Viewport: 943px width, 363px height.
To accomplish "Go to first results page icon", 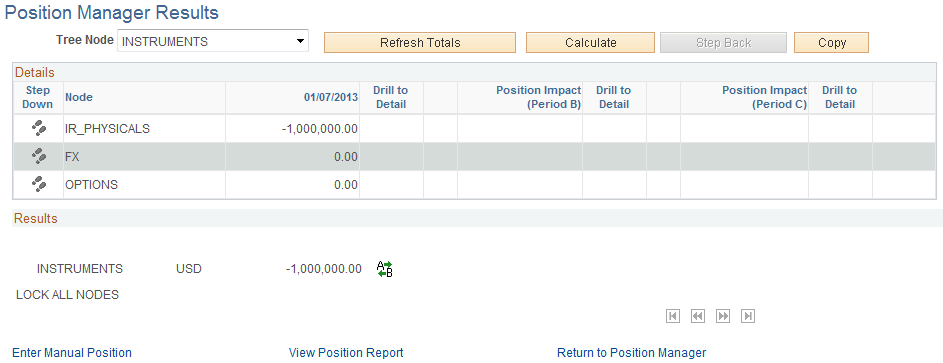I will (673, 316).
